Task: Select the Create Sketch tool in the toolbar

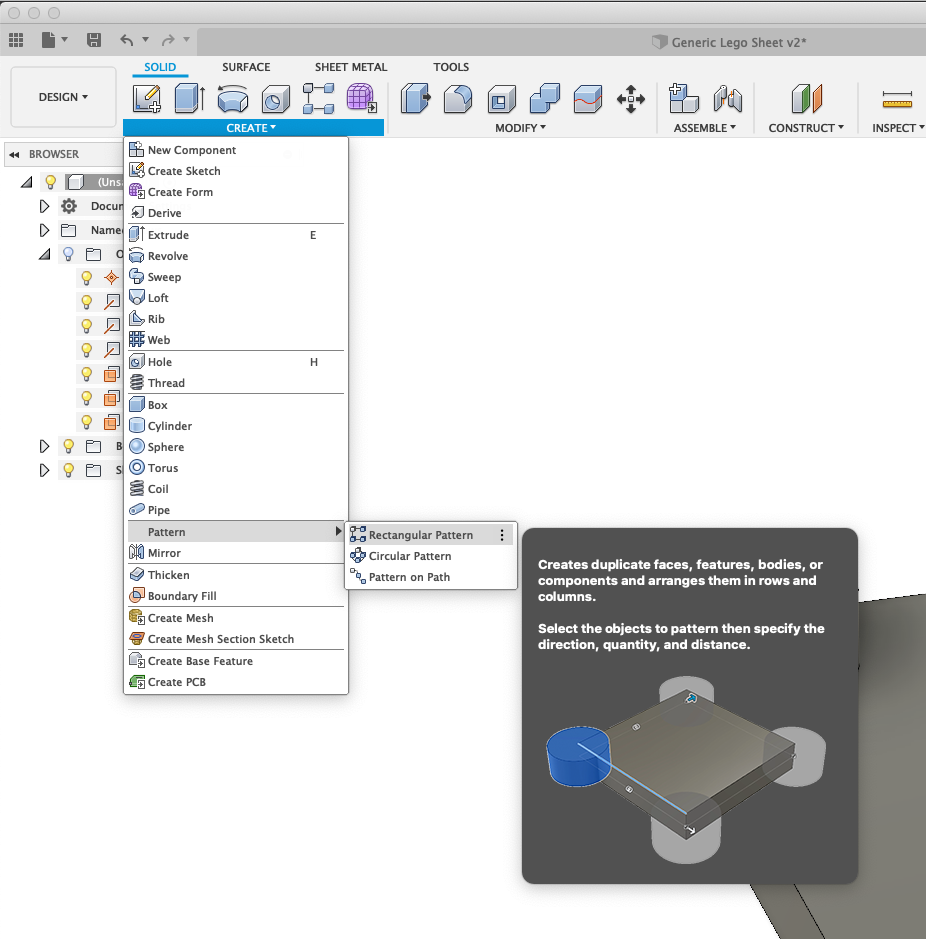Action: pos(147,99)
